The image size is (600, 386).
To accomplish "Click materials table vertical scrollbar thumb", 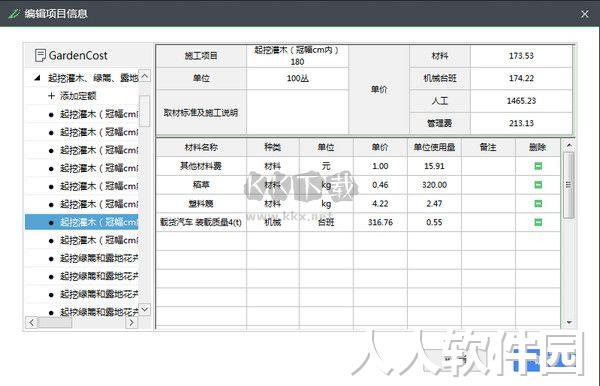I will (569, 185).
